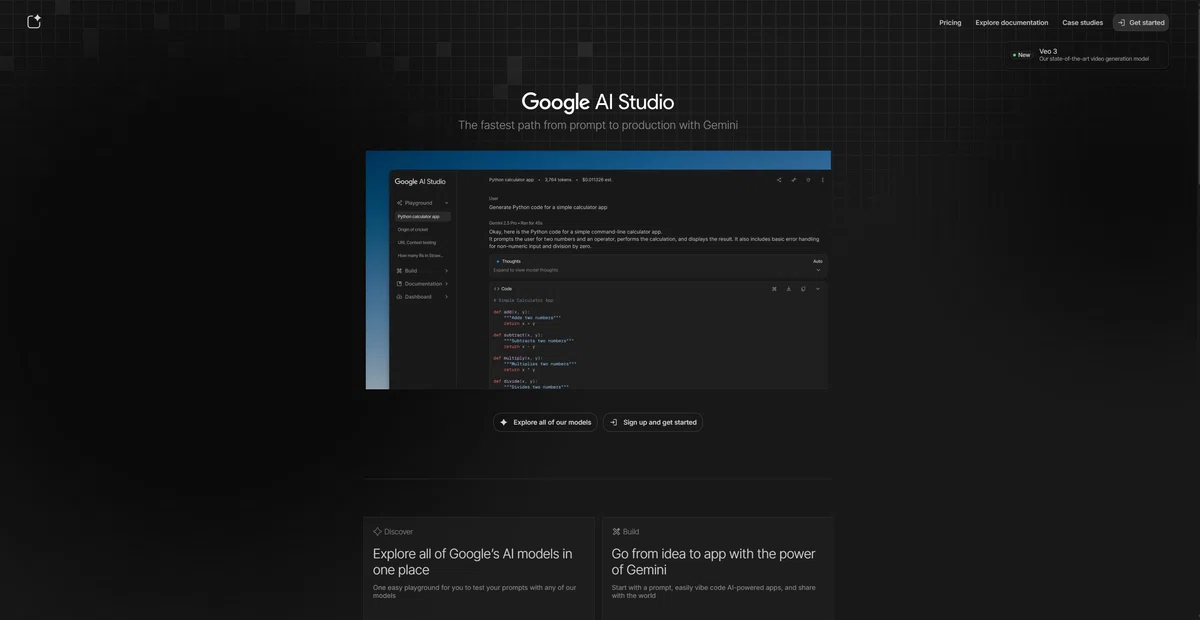The height and width of the screenshot is (620, 1200).
Task: Collapse the Code block using its chevron
Action: 817,289
